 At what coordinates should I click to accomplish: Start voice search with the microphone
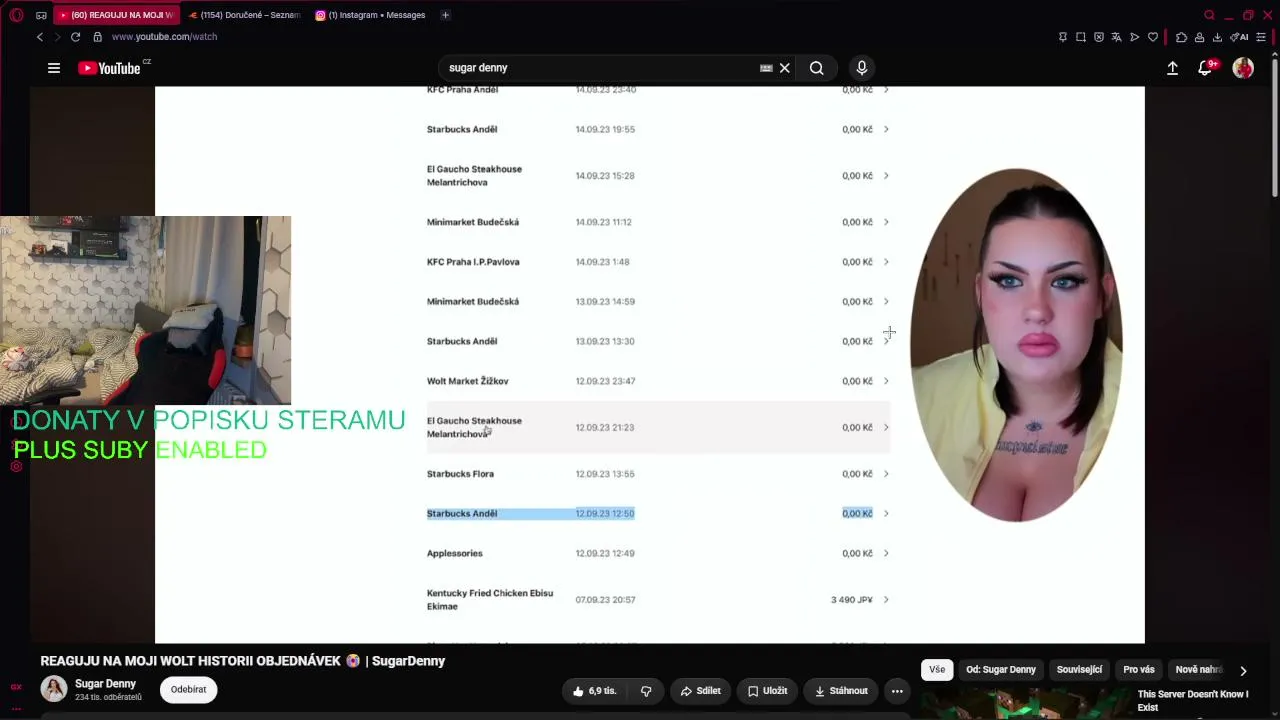[x=862, y=68]
